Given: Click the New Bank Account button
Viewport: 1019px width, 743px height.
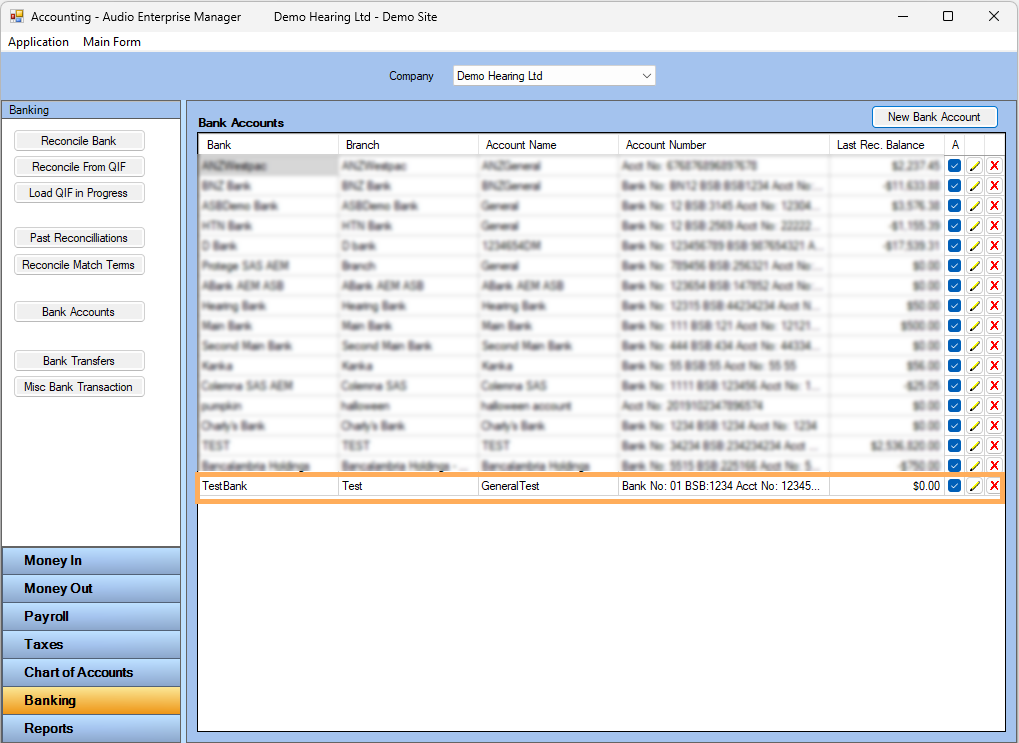Looking at the screenshot, I should 934,117.
